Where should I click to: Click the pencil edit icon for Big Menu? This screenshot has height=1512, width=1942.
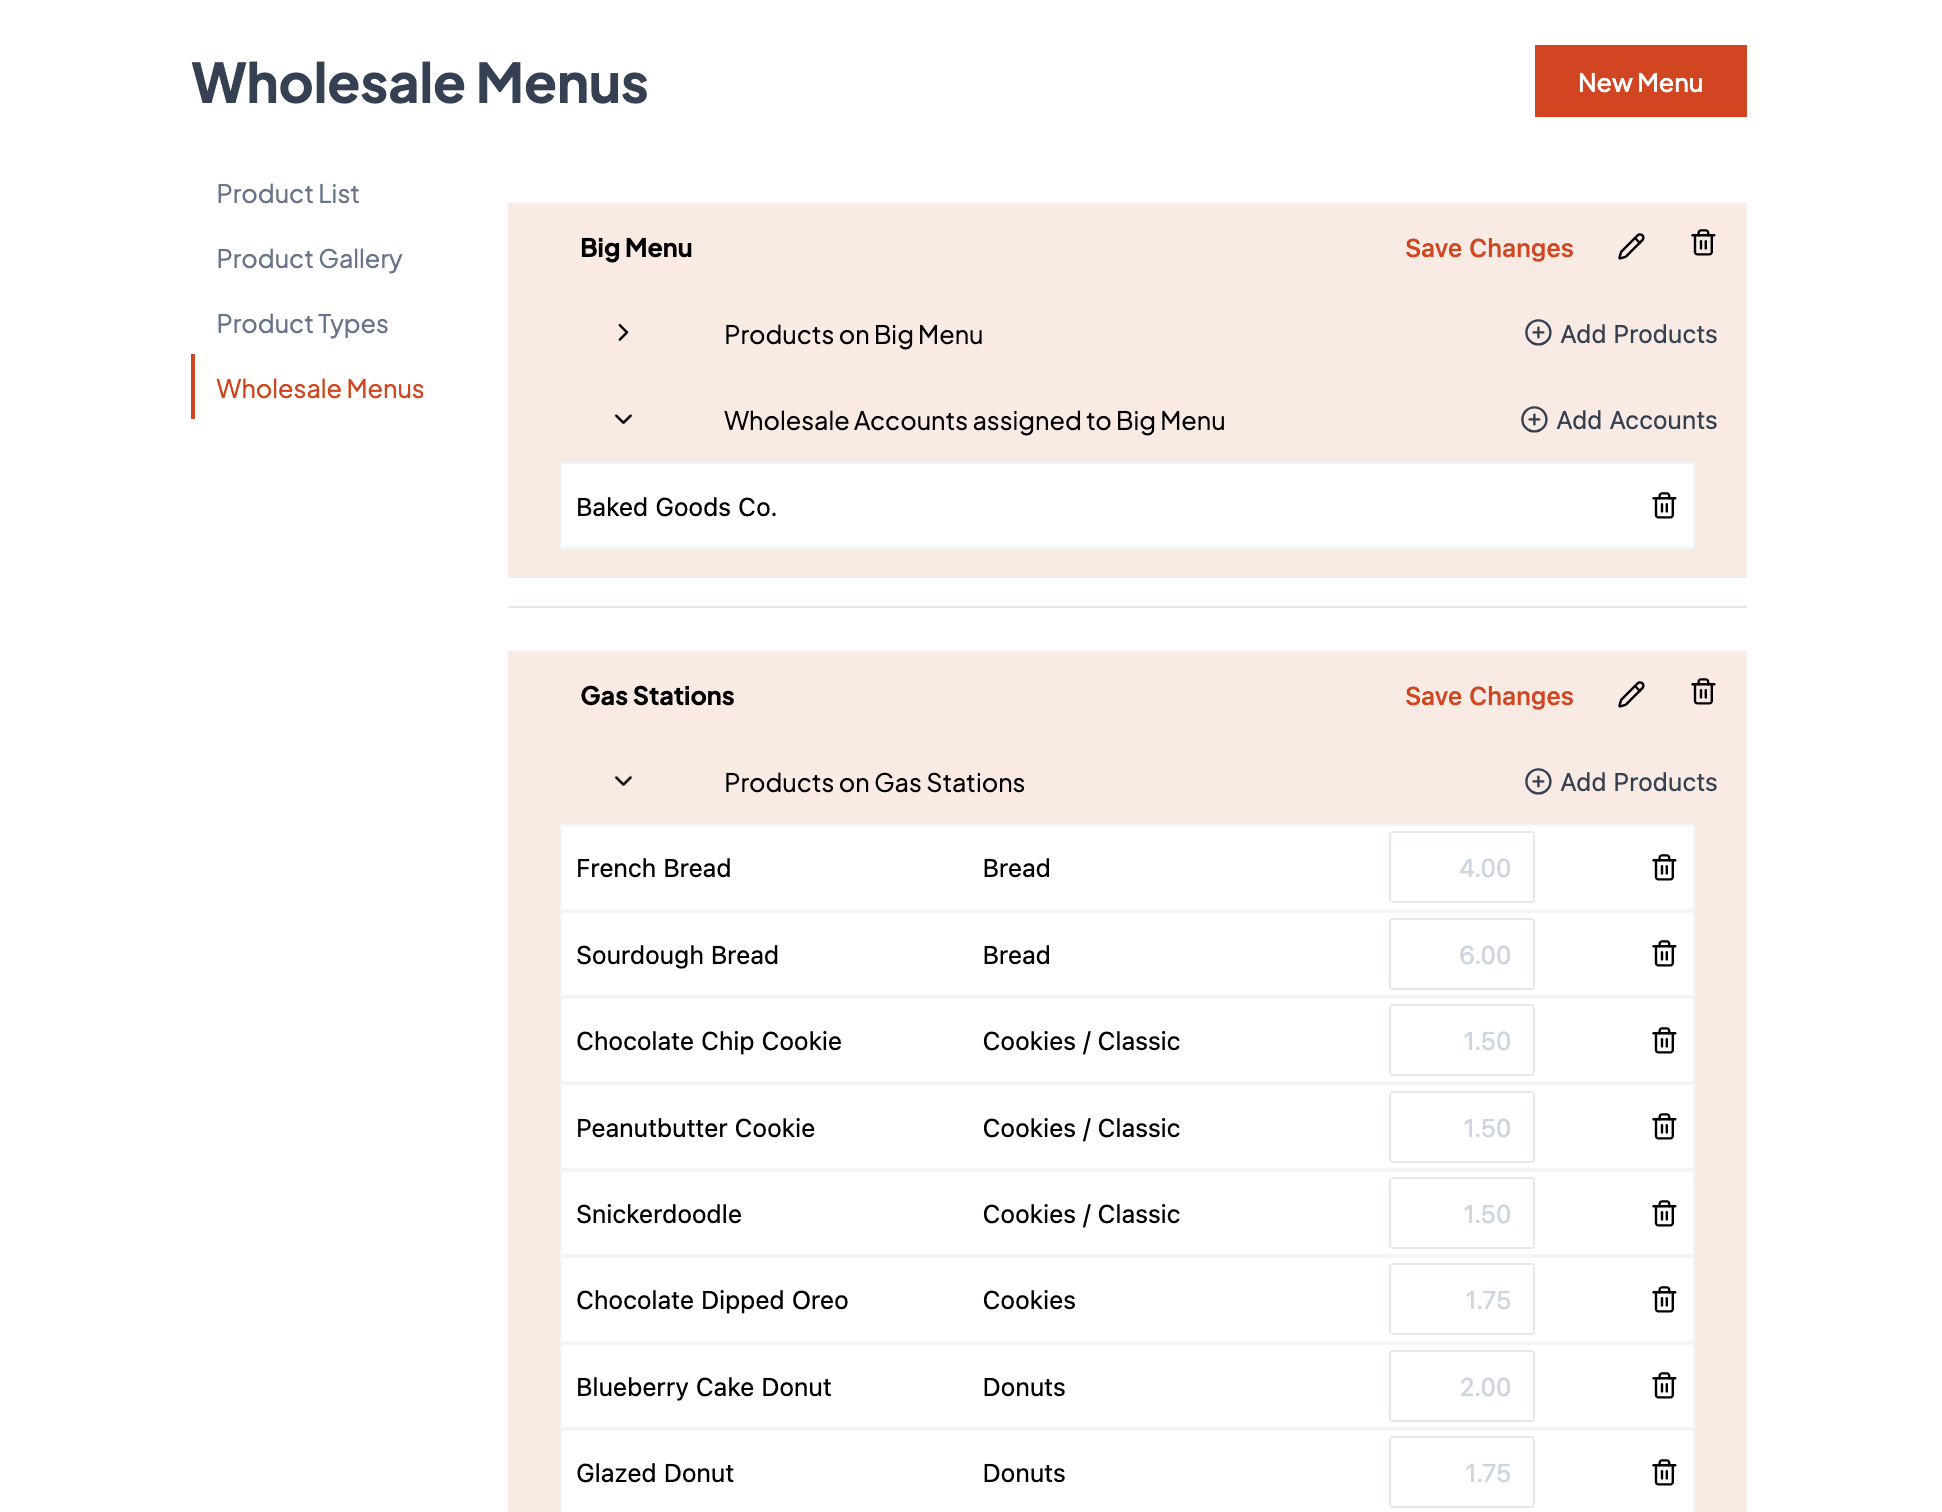[x=1631, y=247]
